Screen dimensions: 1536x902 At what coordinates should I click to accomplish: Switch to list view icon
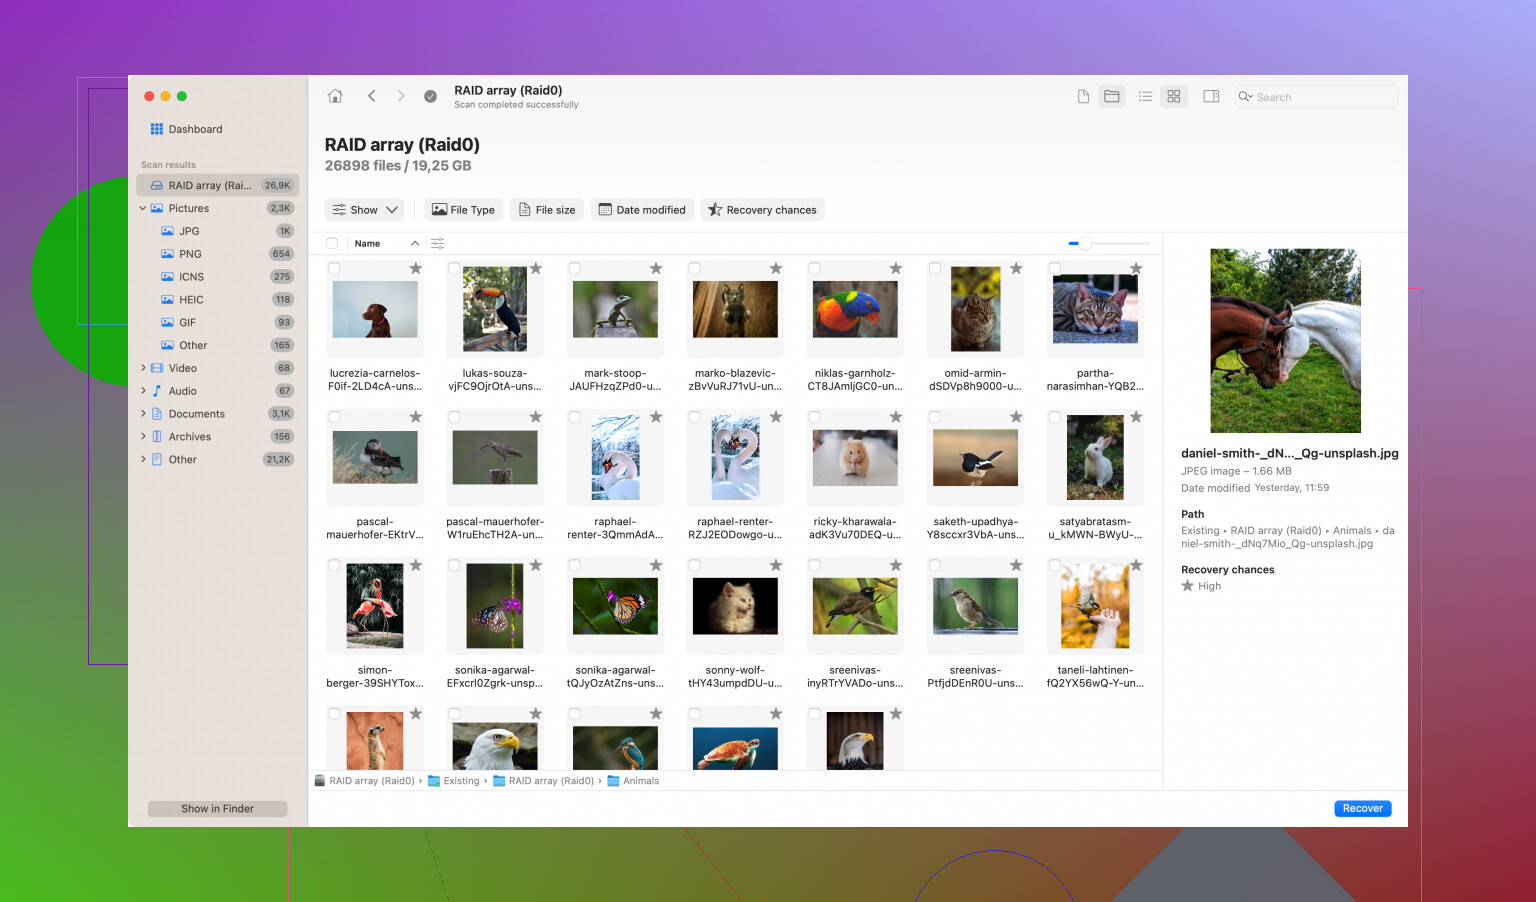(1145, 96)
